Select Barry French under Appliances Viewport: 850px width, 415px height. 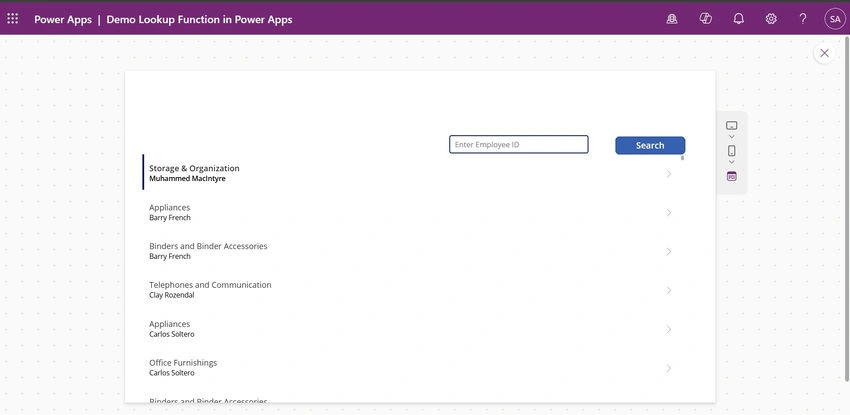pyautogui.click(x=170, y=218)
